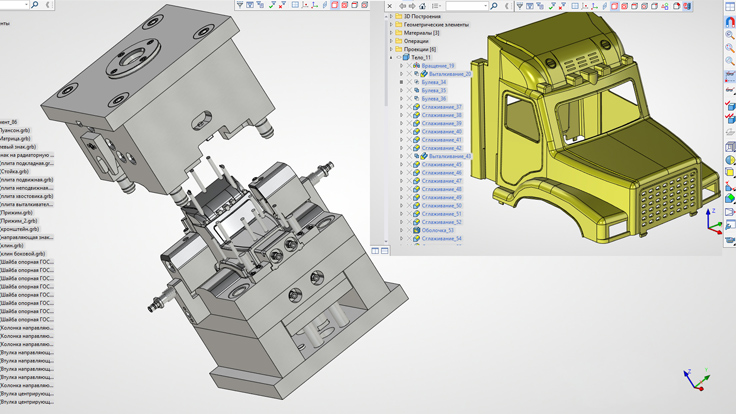Click the grid icon in left viewport toolbar
This screenshot has width=736, height=414.
(295, 5)
